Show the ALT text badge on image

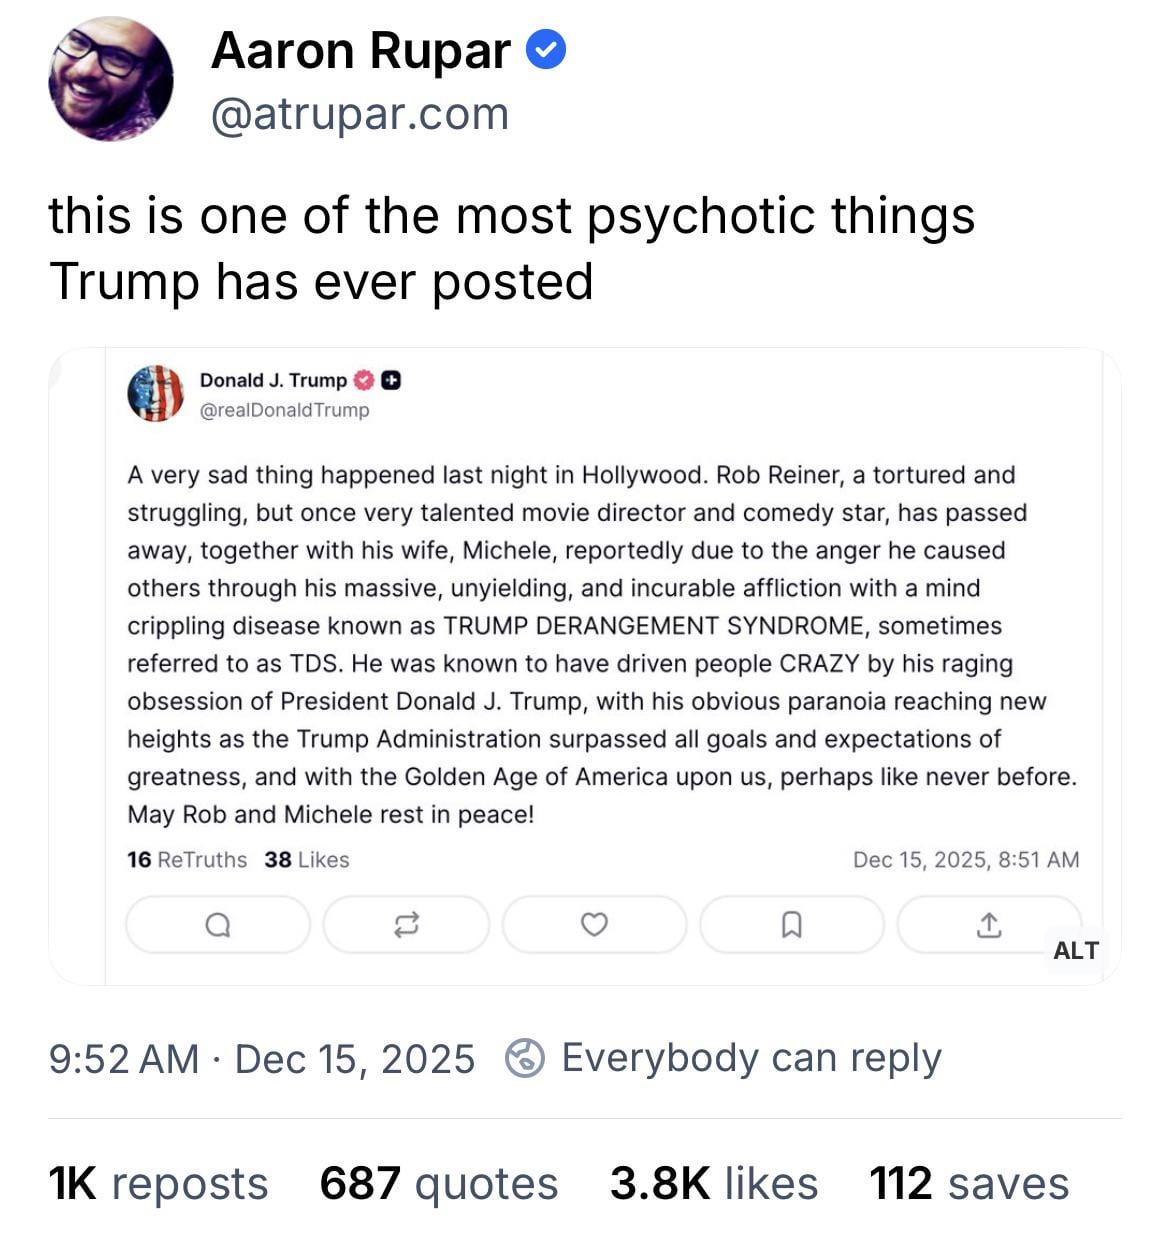pos(1076,950)
